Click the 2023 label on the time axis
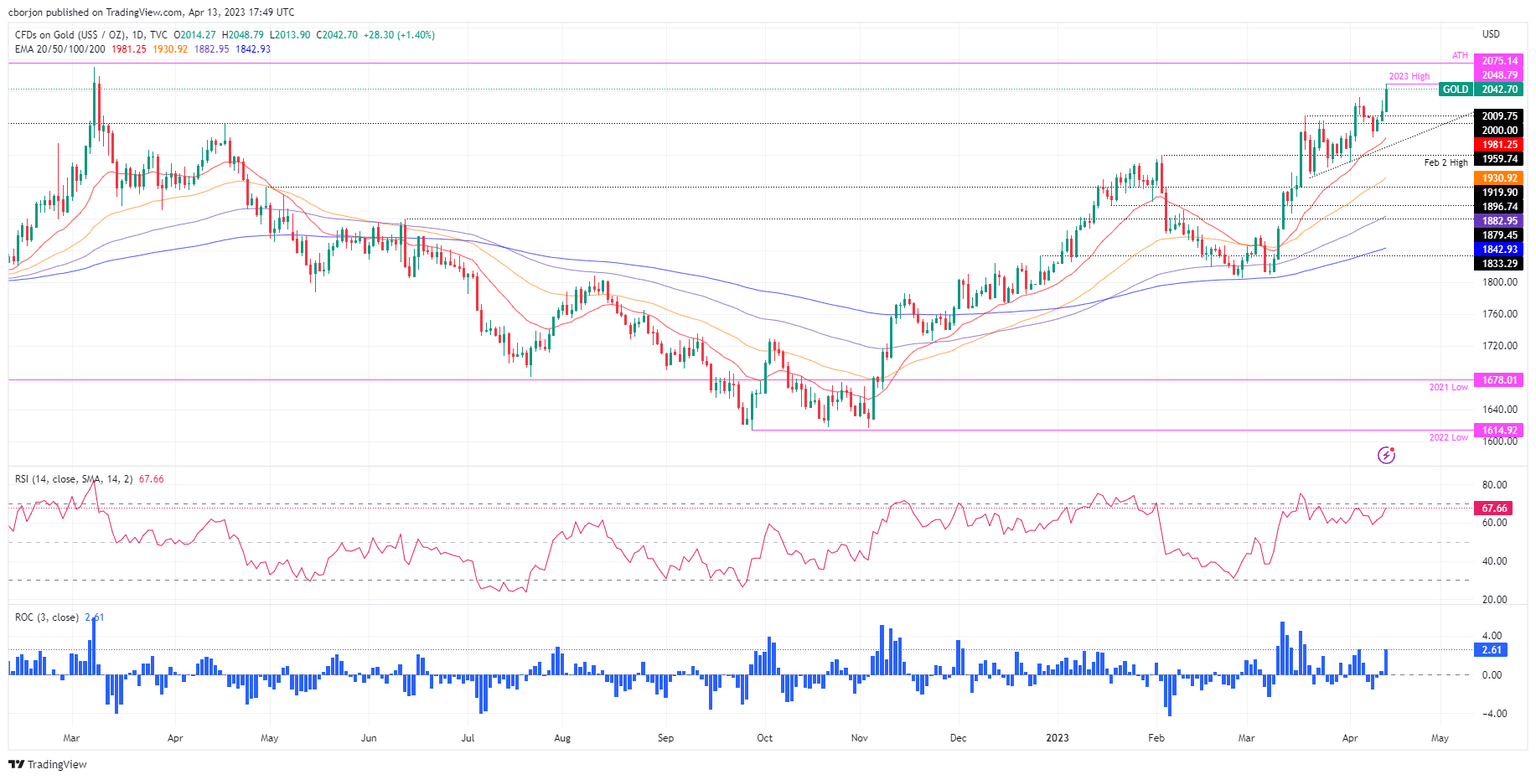Screen dimensions: 1536x779 tap(1057, 737)
